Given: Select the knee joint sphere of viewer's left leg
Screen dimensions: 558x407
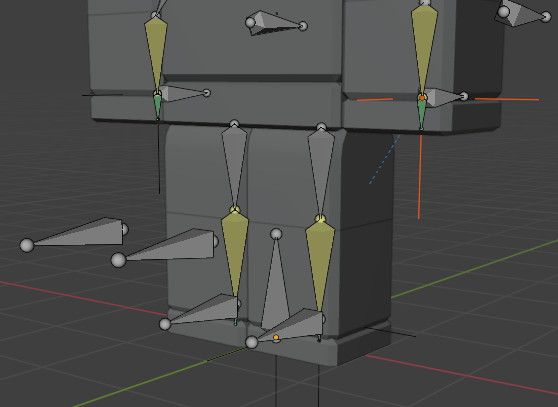Looking at the screenshot, I should click(x=235, y=210).
